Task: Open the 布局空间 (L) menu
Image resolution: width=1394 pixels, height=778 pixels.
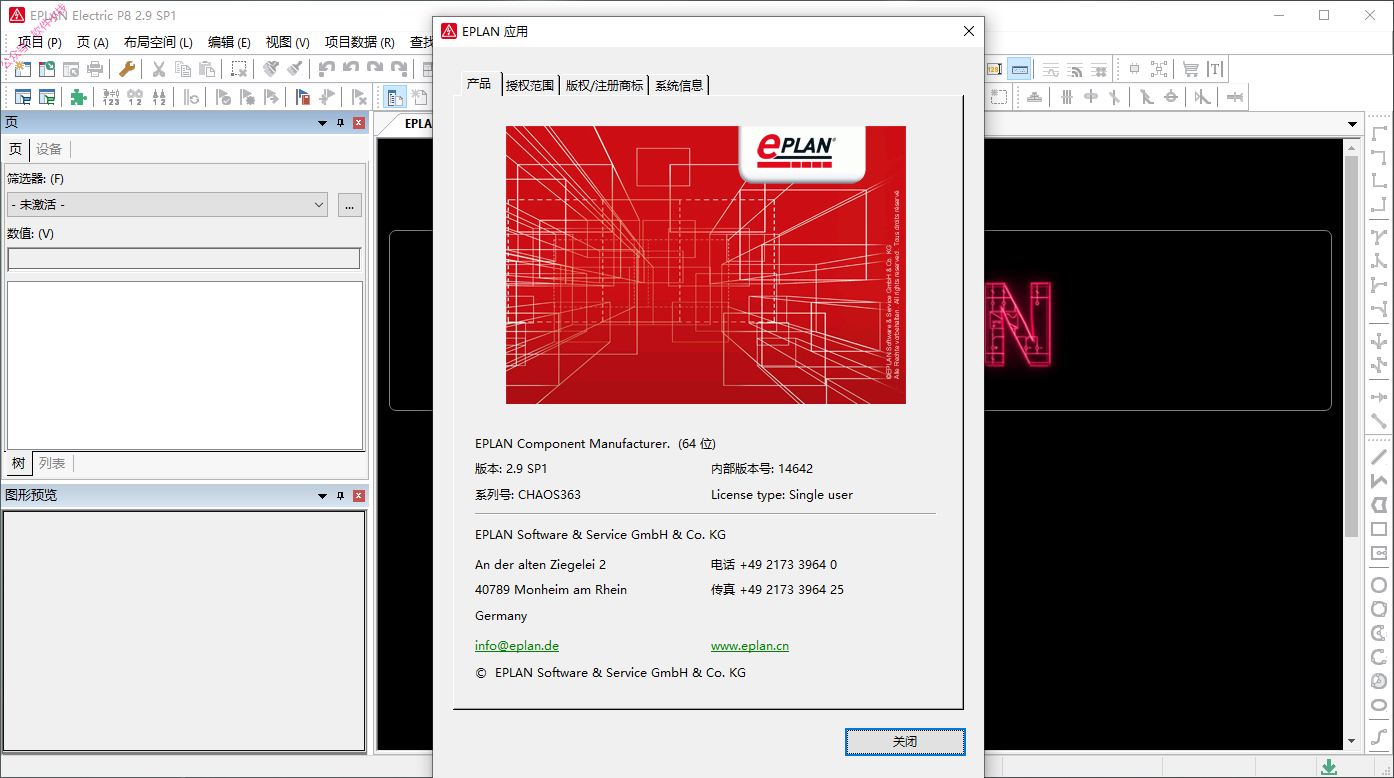Action: tap(158, 42)
